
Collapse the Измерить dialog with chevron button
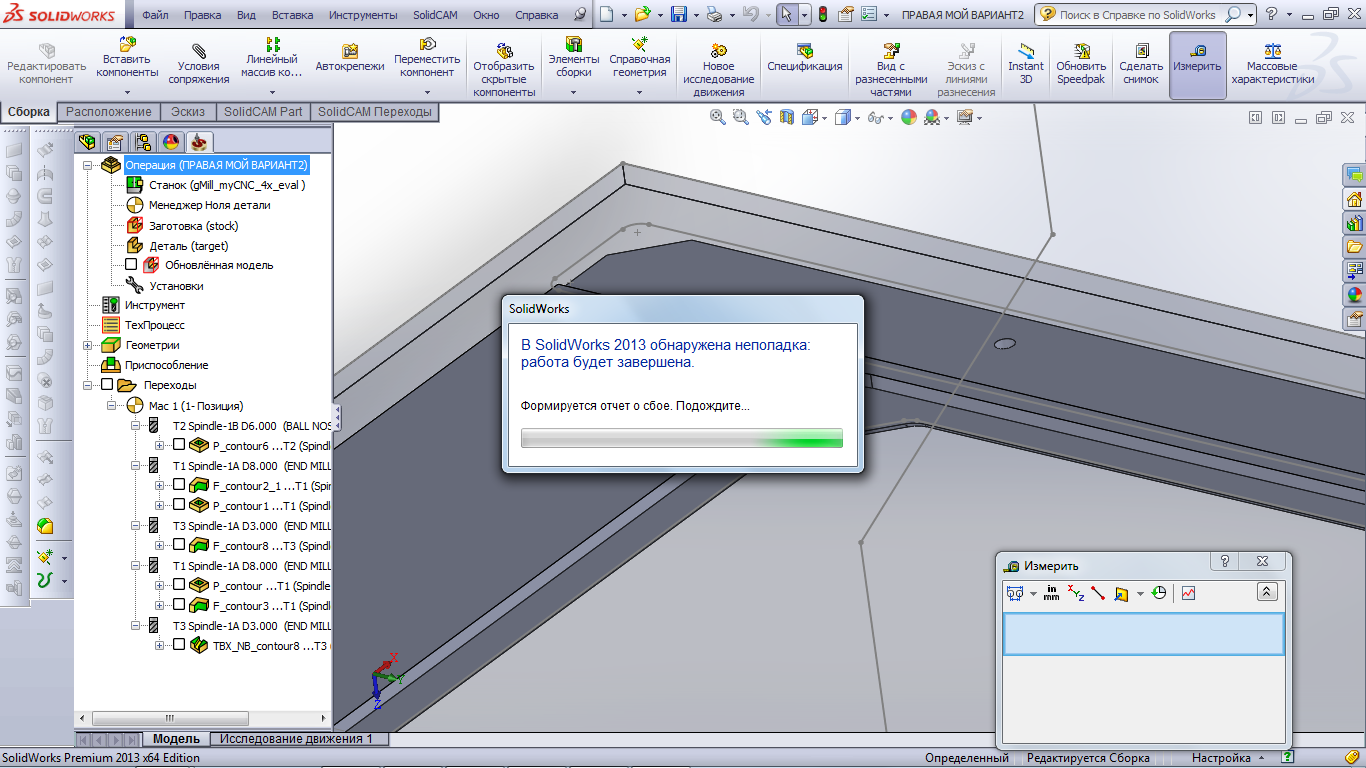coord(1266,592)
